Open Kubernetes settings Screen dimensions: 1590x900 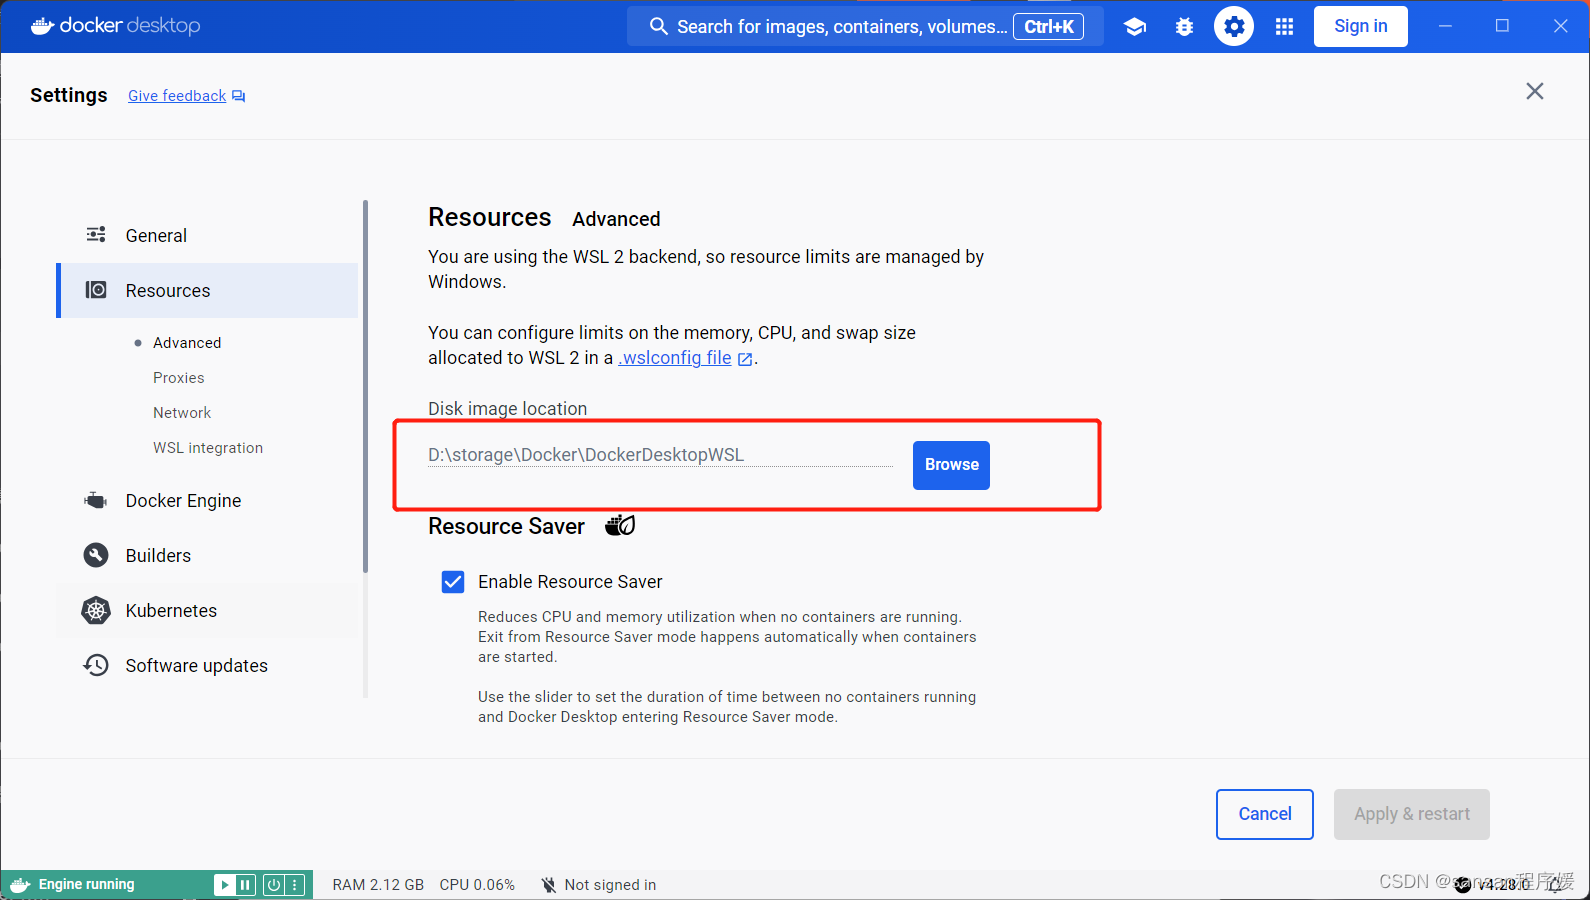click(x=209, y=610)
